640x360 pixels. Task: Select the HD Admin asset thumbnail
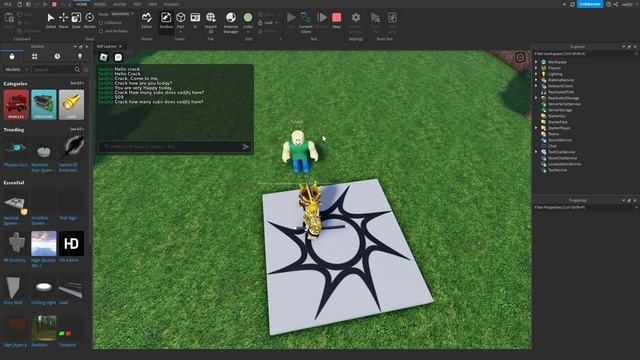tap(71, 244)
